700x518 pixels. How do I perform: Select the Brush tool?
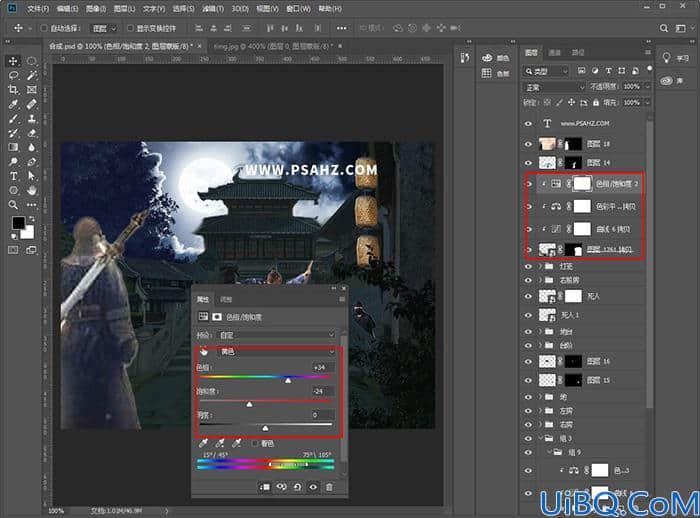[x=13, y=119]
